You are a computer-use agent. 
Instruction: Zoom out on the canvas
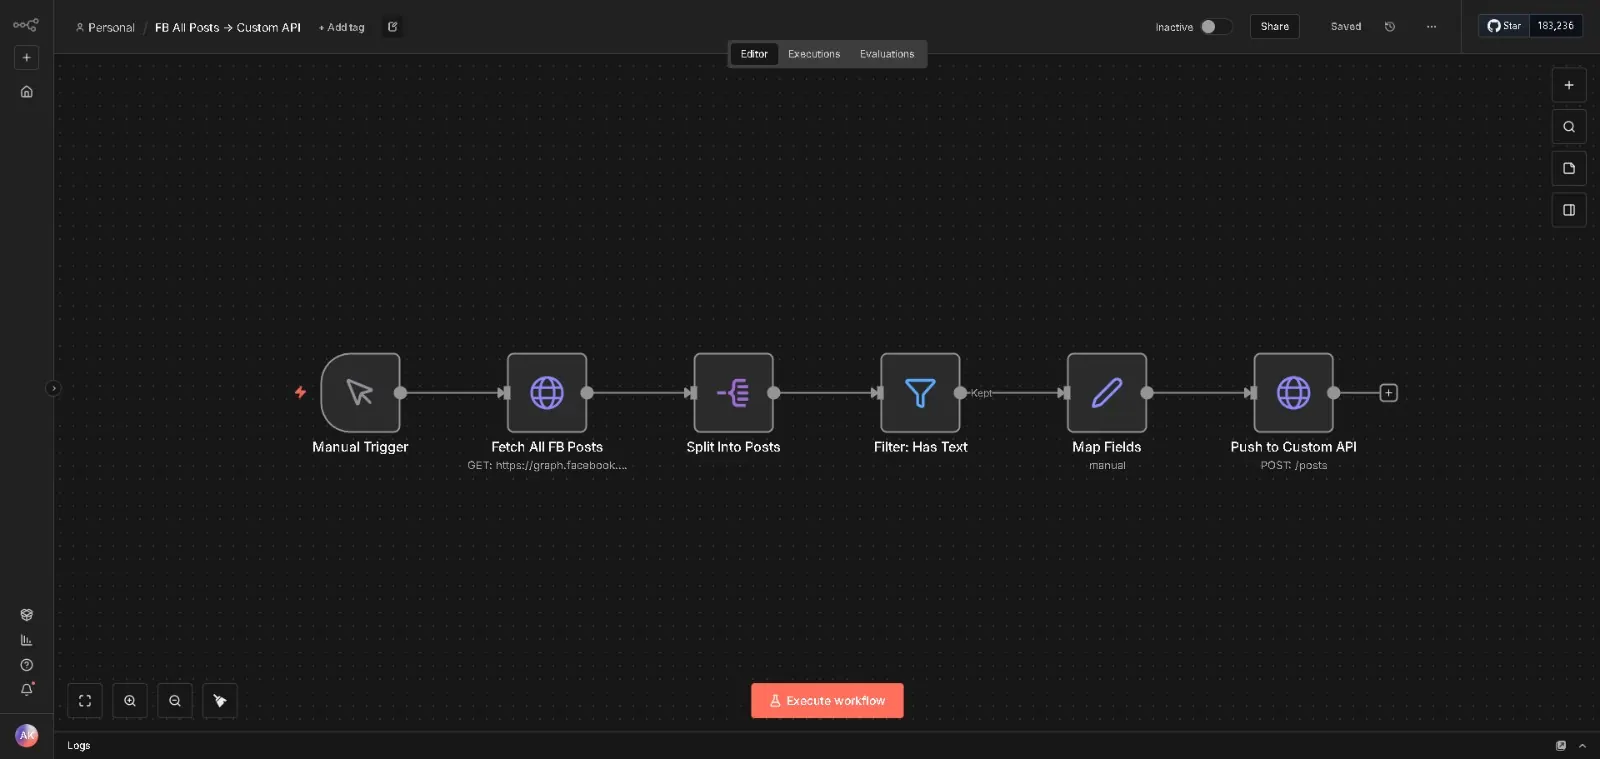[175, 701]
